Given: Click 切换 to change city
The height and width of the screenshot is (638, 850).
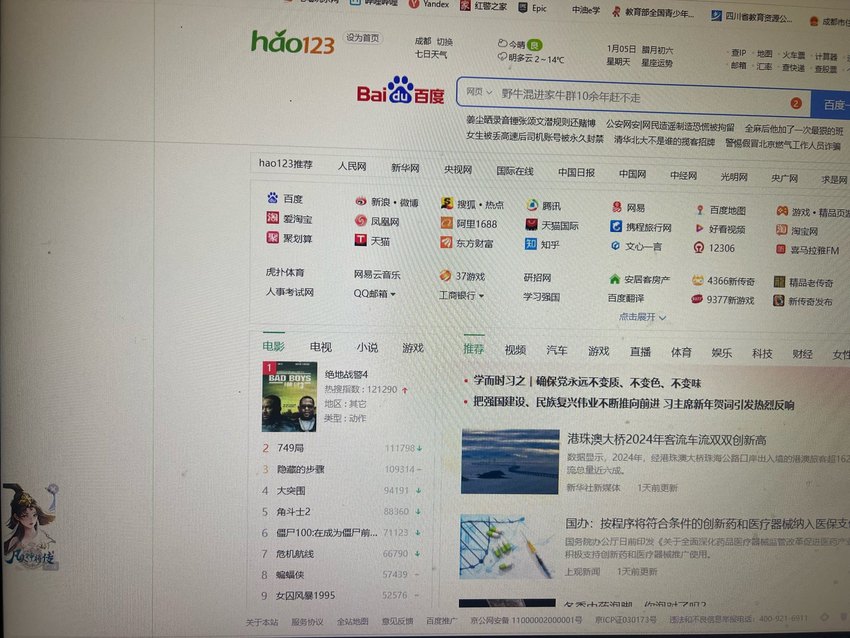Looking at the screenshot, I should pos(445,42).
